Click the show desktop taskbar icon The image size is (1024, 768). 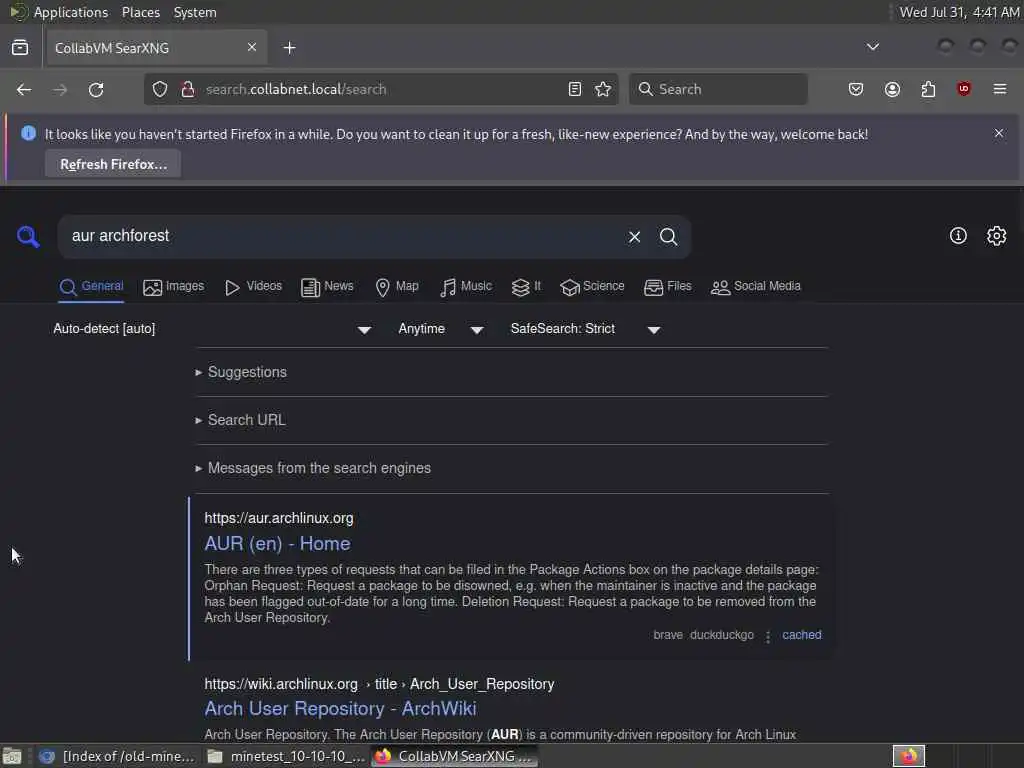(12, 756)
